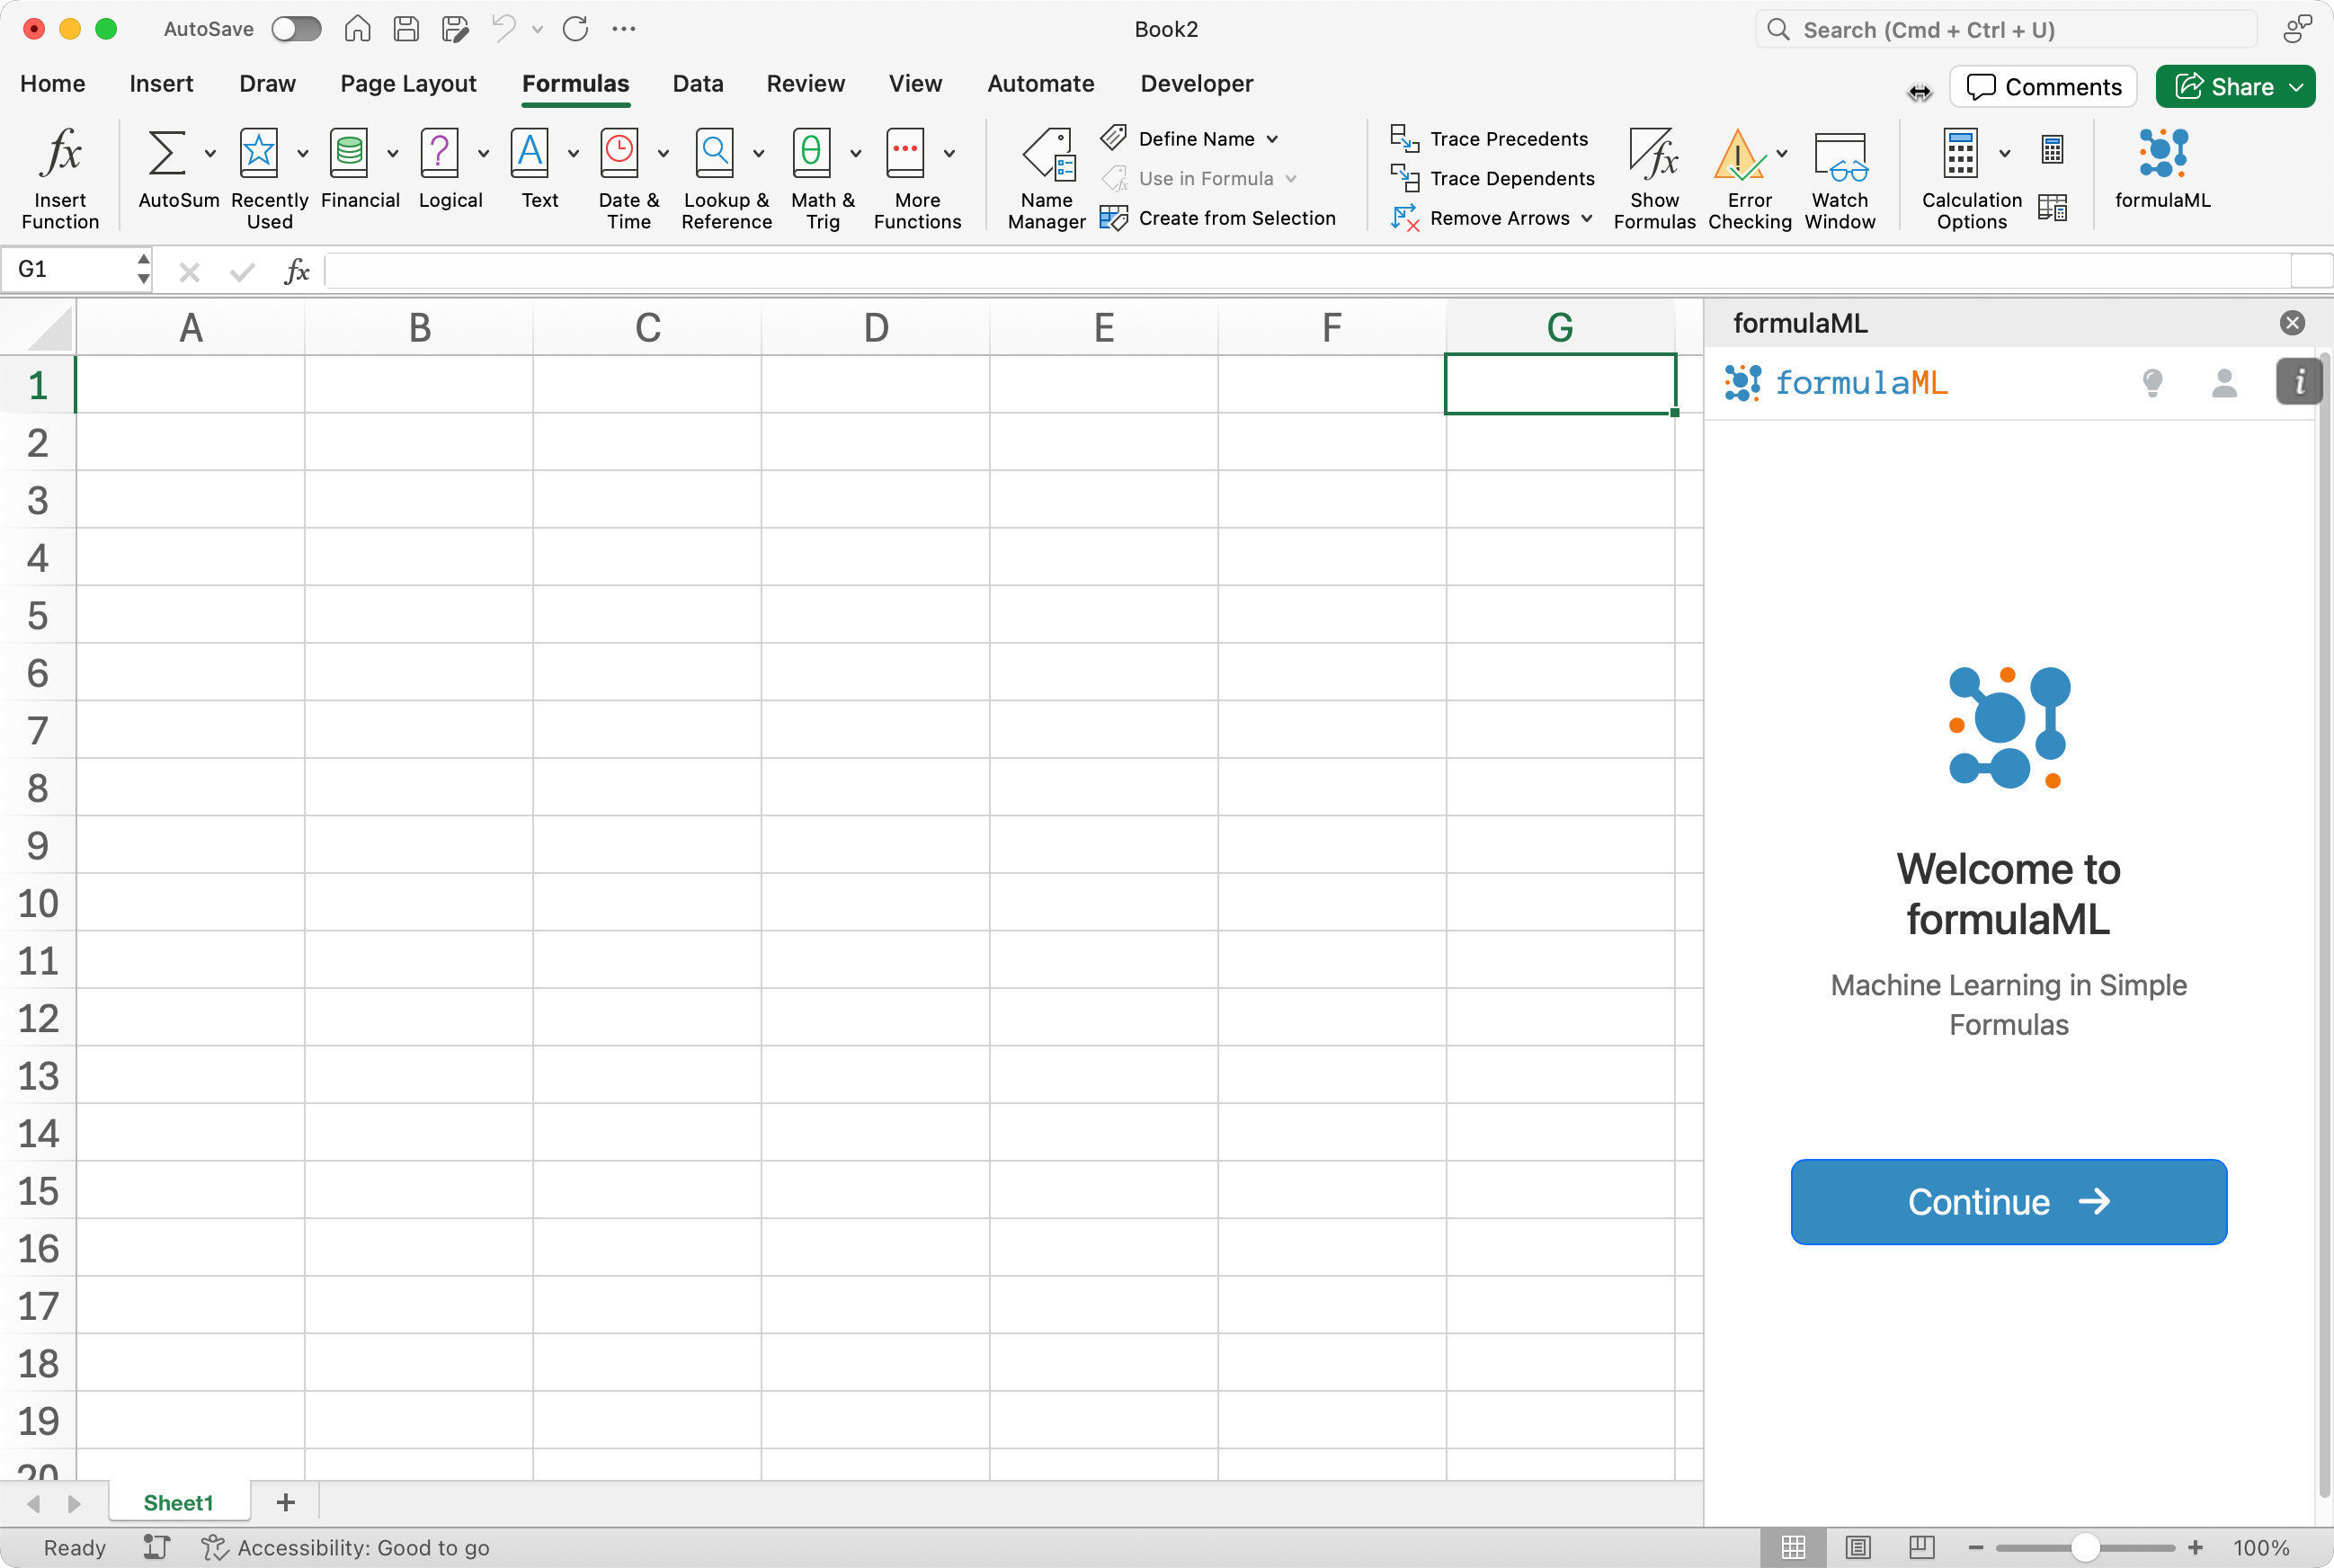The width and height of the screenshot is (2334, 1568).
Task: Open the Calculation Options dropdown
Action: point(2004,153)
